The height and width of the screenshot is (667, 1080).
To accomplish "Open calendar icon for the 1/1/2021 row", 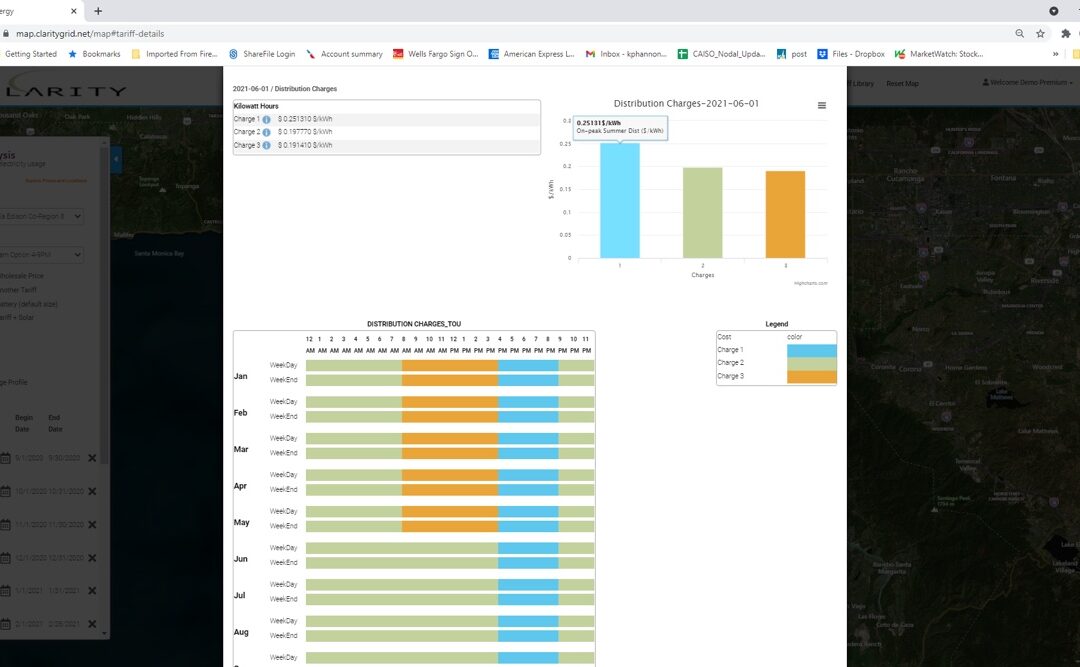I will coord(5,591).
